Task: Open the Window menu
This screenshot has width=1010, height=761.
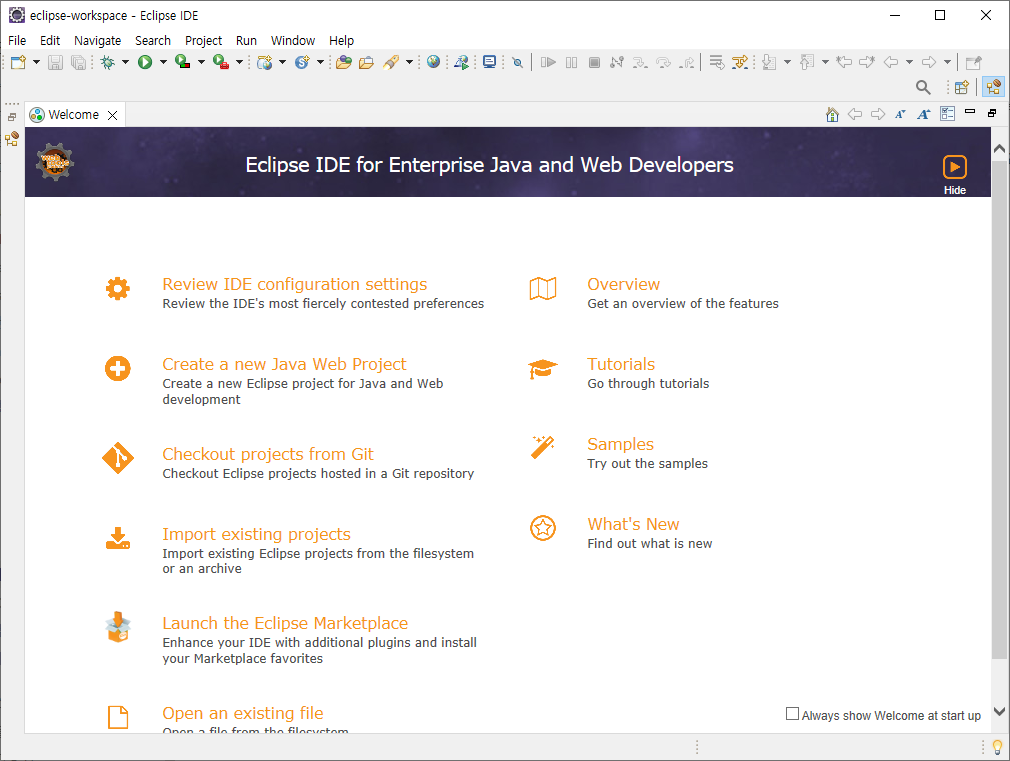Action: (x=292, y=41)
